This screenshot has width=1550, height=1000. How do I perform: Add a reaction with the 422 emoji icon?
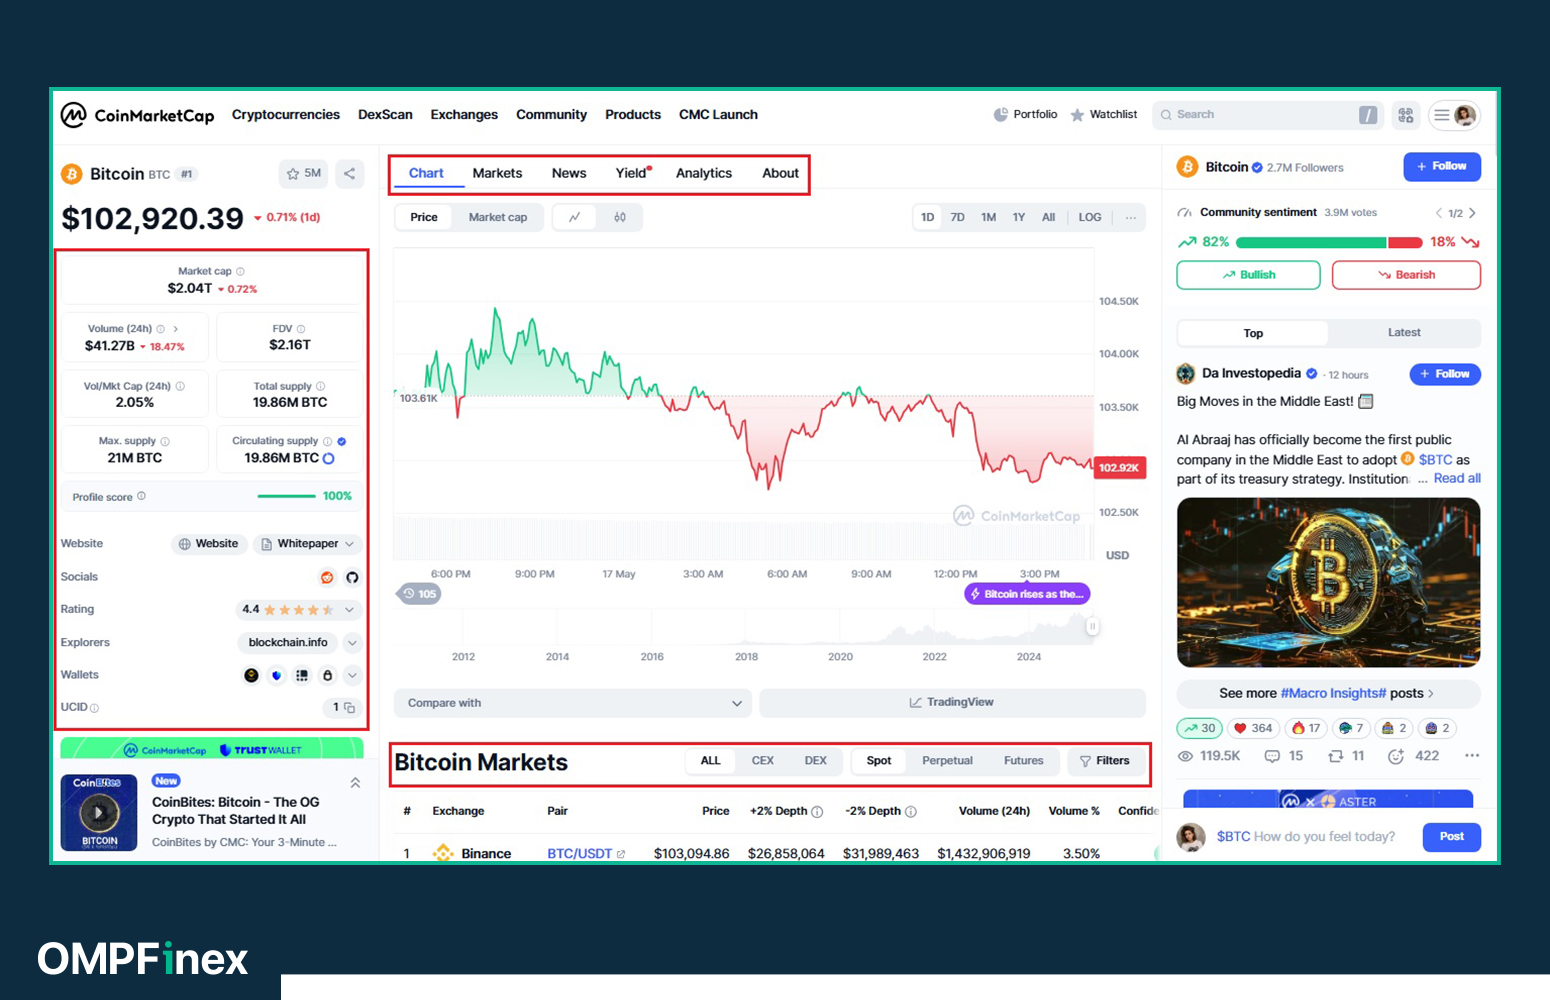point(1396,756)
